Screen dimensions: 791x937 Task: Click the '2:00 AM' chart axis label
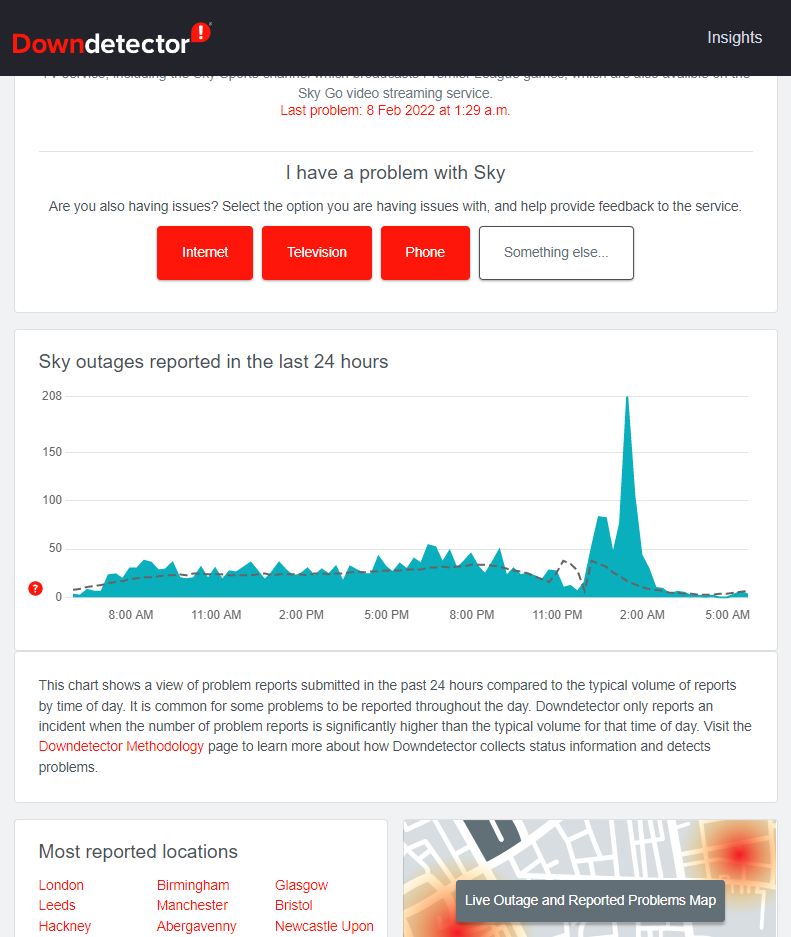coord(642,615)
